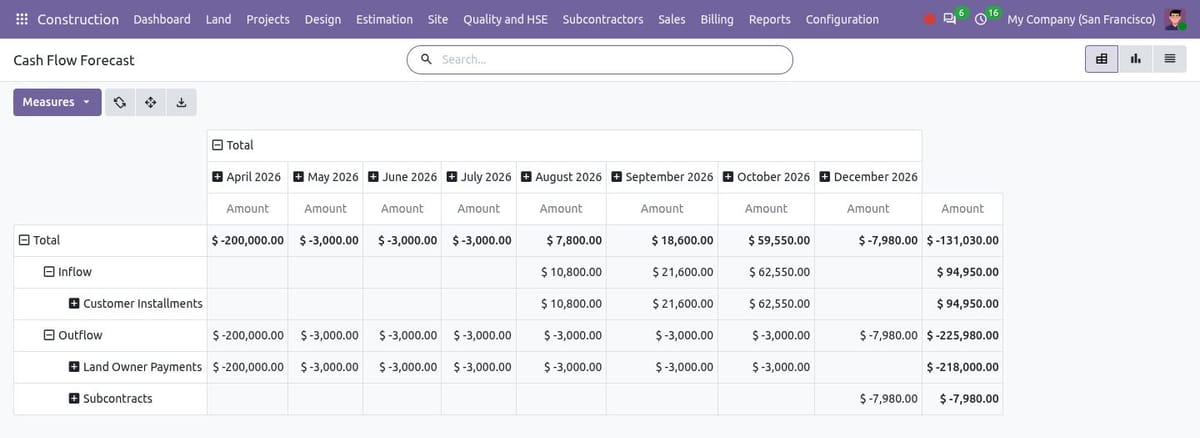Sort by the Amount header under August 2026
Viewport: 1200px width, 438px height.
click(561, 208)
